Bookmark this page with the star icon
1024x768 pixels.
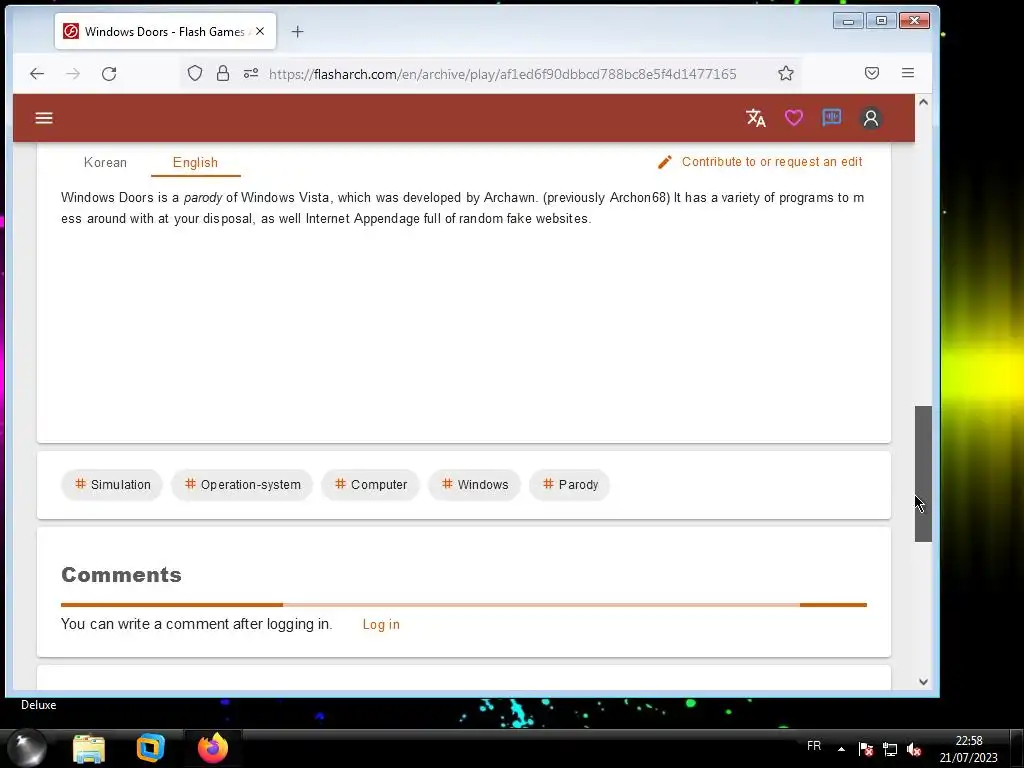pyautogui.click(x=786, y=73)
